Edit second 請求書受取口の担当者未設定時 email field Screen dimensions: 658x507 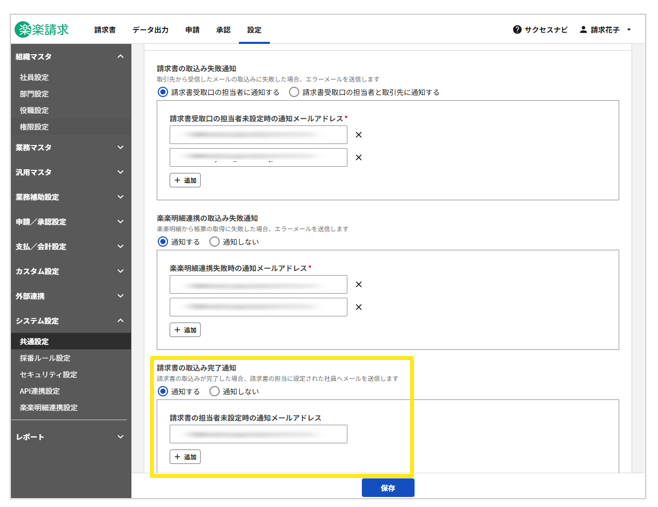tap(258, 157)
